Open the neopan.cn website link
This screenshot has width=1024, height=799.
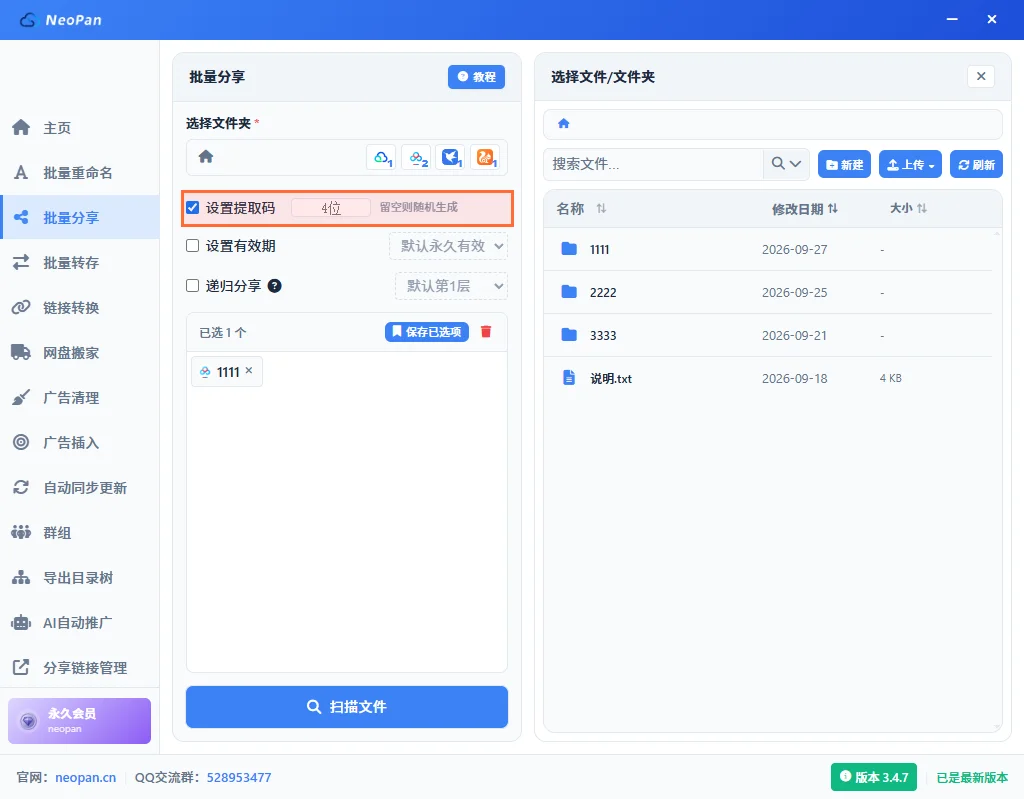point(86,777)
